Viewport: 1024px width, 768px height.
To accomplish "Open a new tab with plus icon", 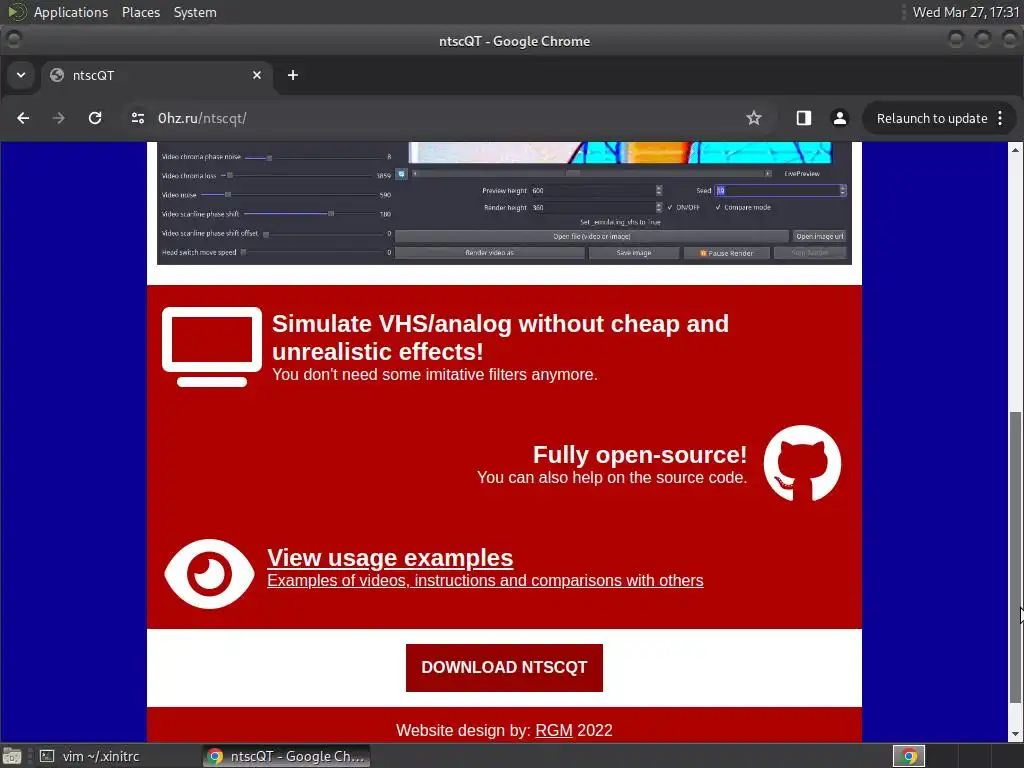I will coord(293,75).
